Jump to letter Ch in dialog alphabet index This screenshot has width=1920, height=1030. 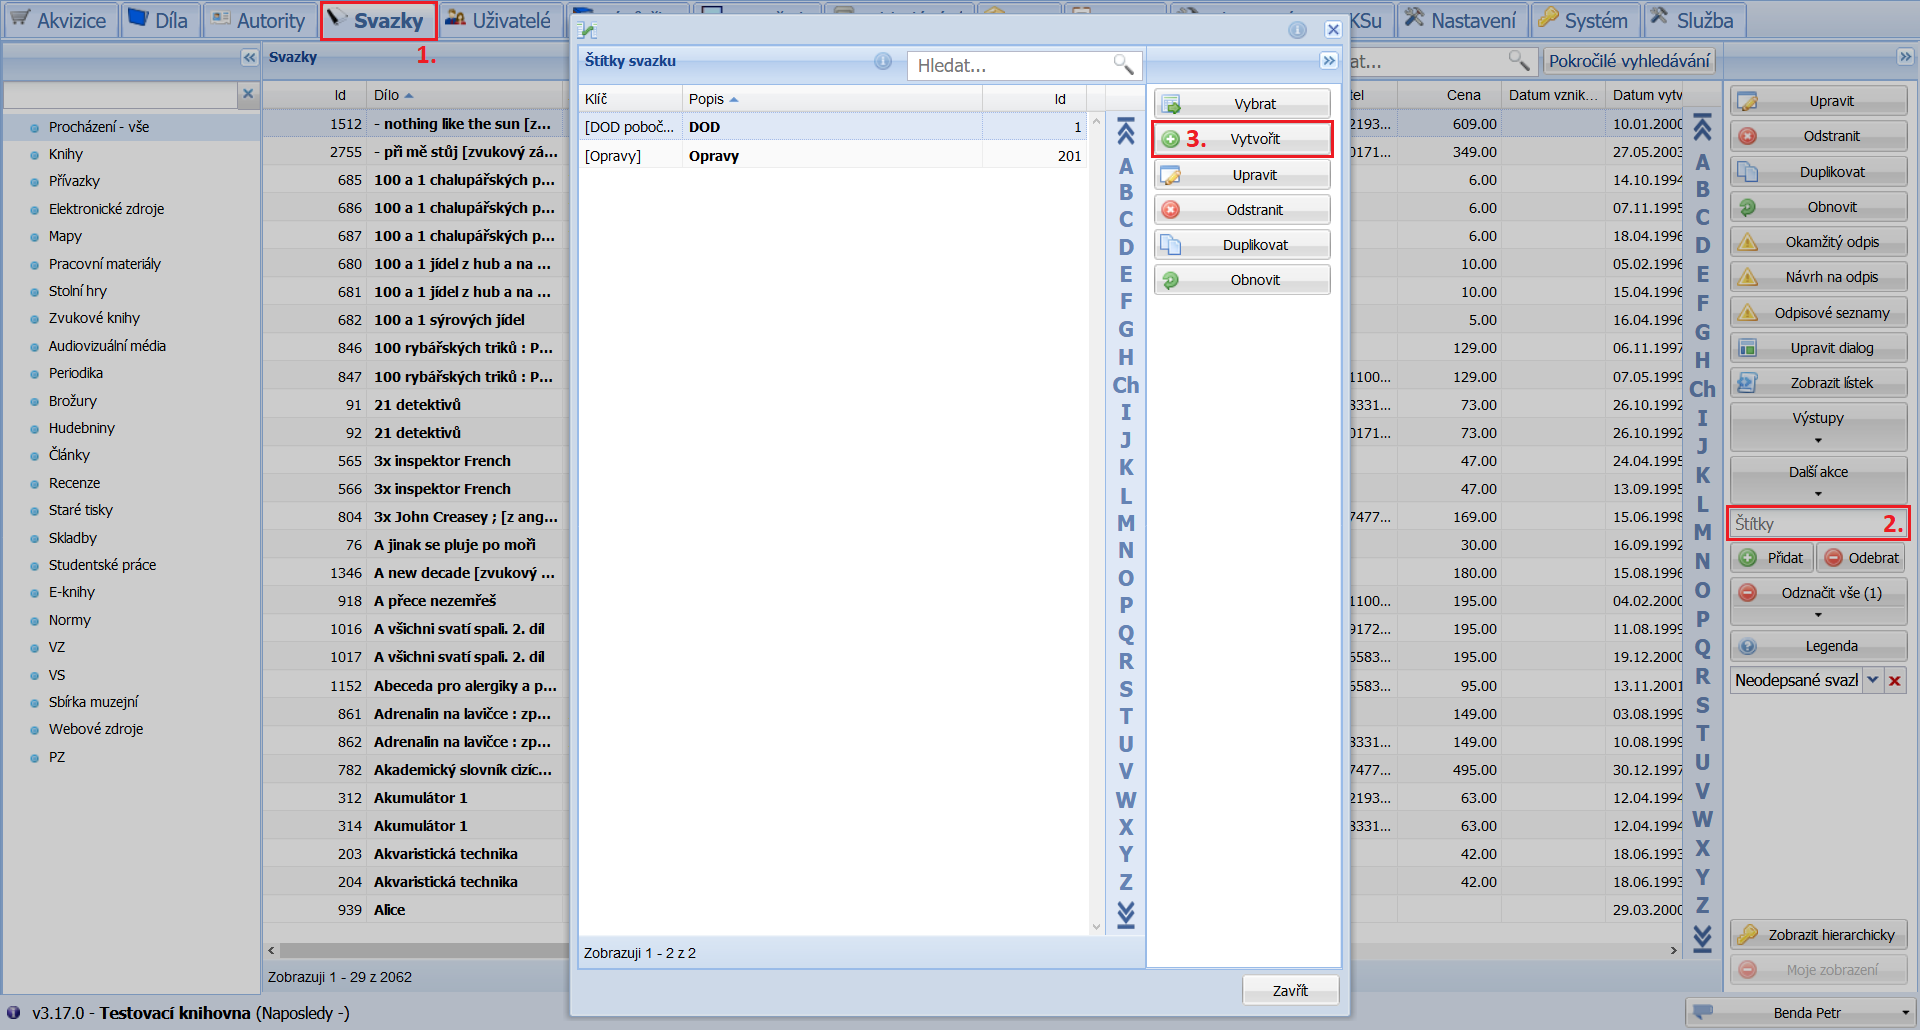[1126, 385]
